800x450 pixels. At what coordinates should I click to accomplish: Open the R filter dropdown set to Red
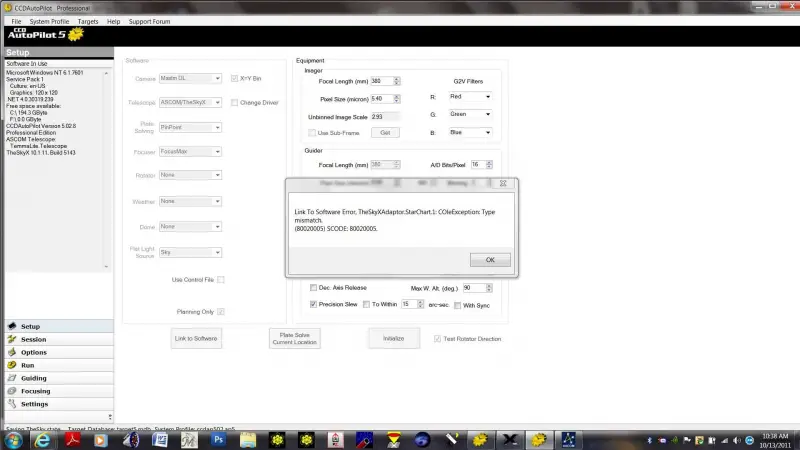pos(470,96)
